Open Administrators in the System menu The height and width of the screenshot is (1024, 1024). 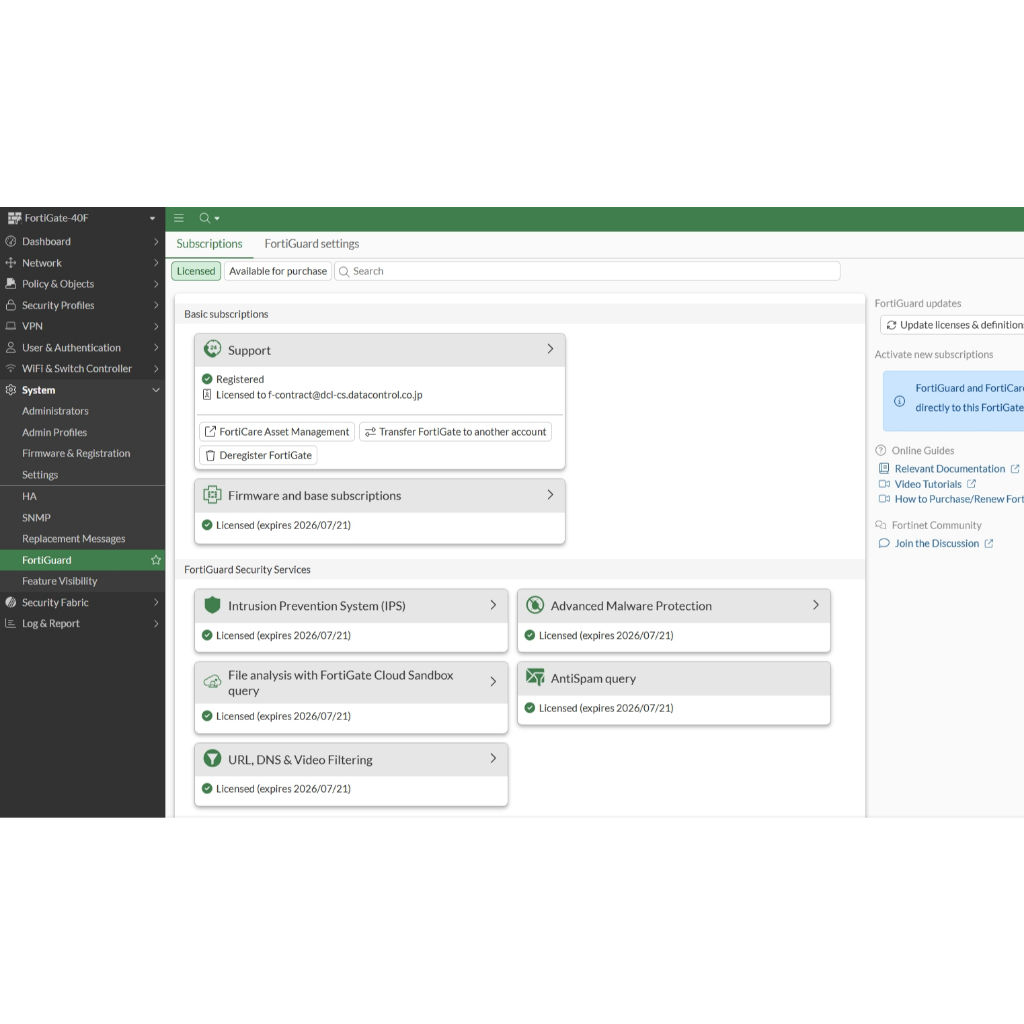[x=55, y=411]
